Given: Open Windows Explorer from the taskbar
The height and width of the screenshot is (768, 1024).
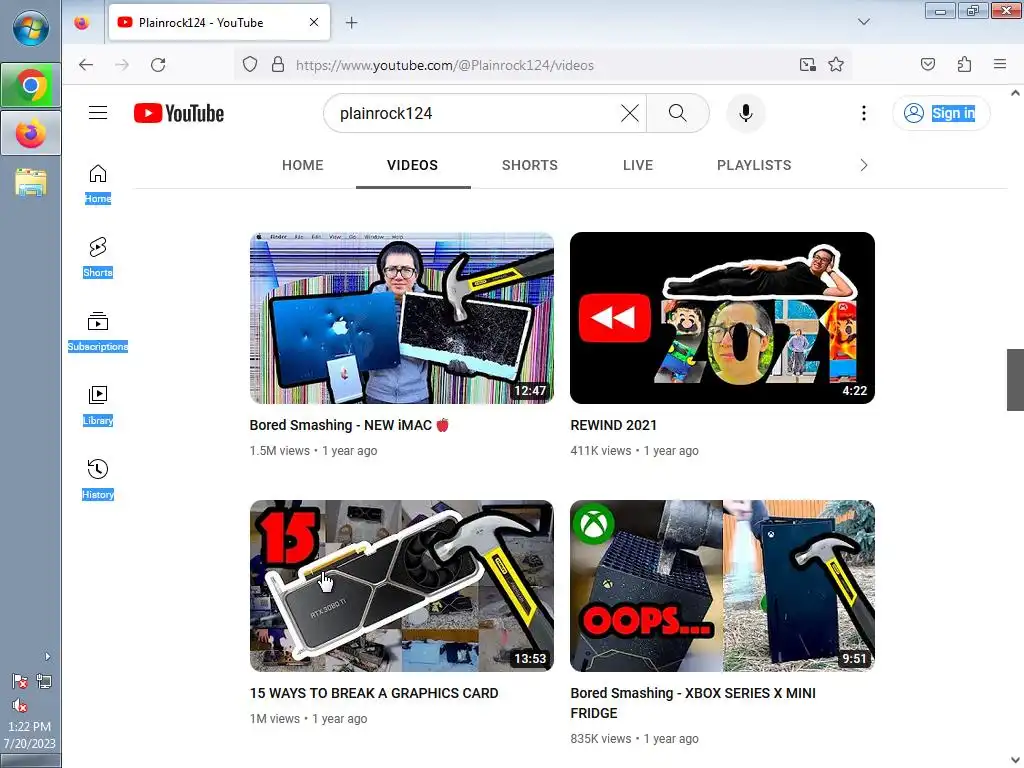Looking at the screenshot, I should 31,182.
